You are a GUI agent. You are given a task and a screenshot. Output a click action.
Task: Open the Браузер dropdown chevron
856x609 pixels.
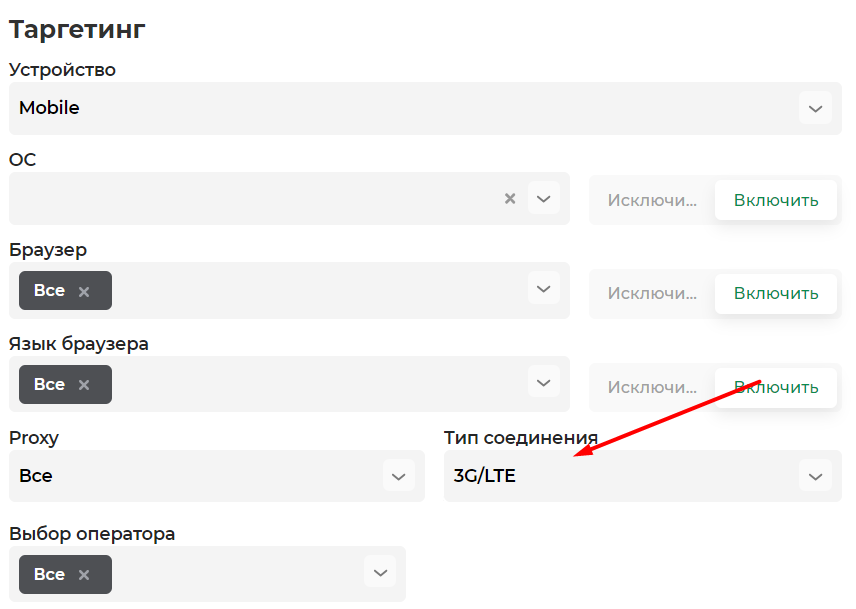point(543,289)
